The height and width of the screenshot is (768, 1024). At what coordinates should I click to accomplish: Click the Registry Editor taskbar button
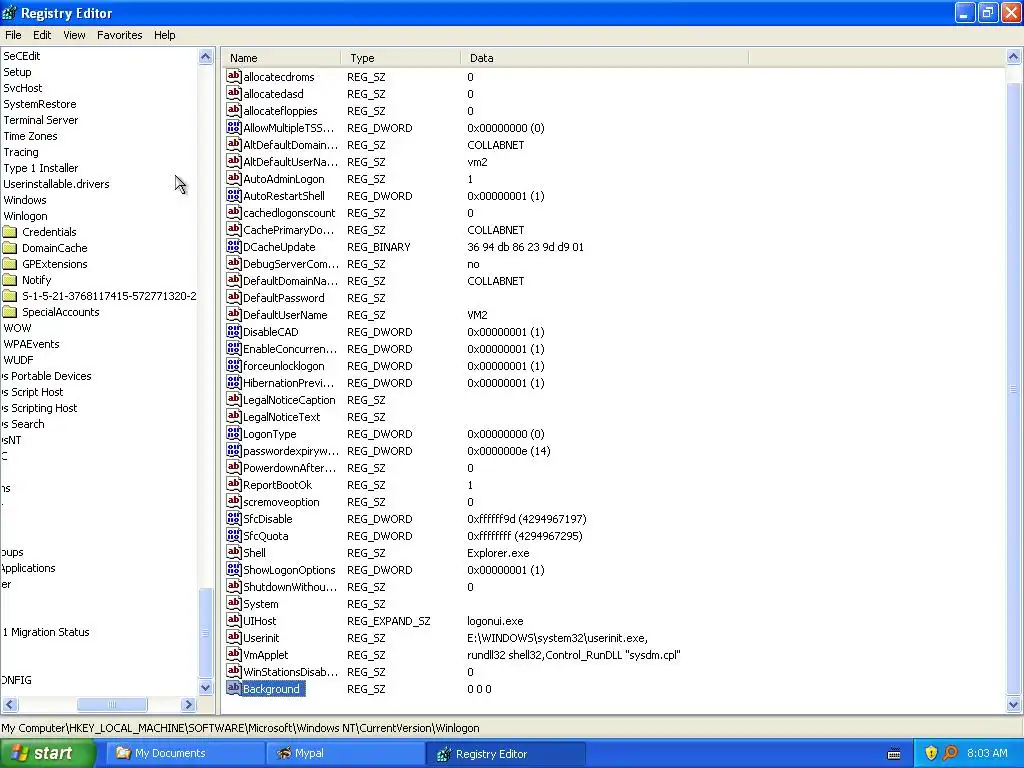[x=505, y=754]
